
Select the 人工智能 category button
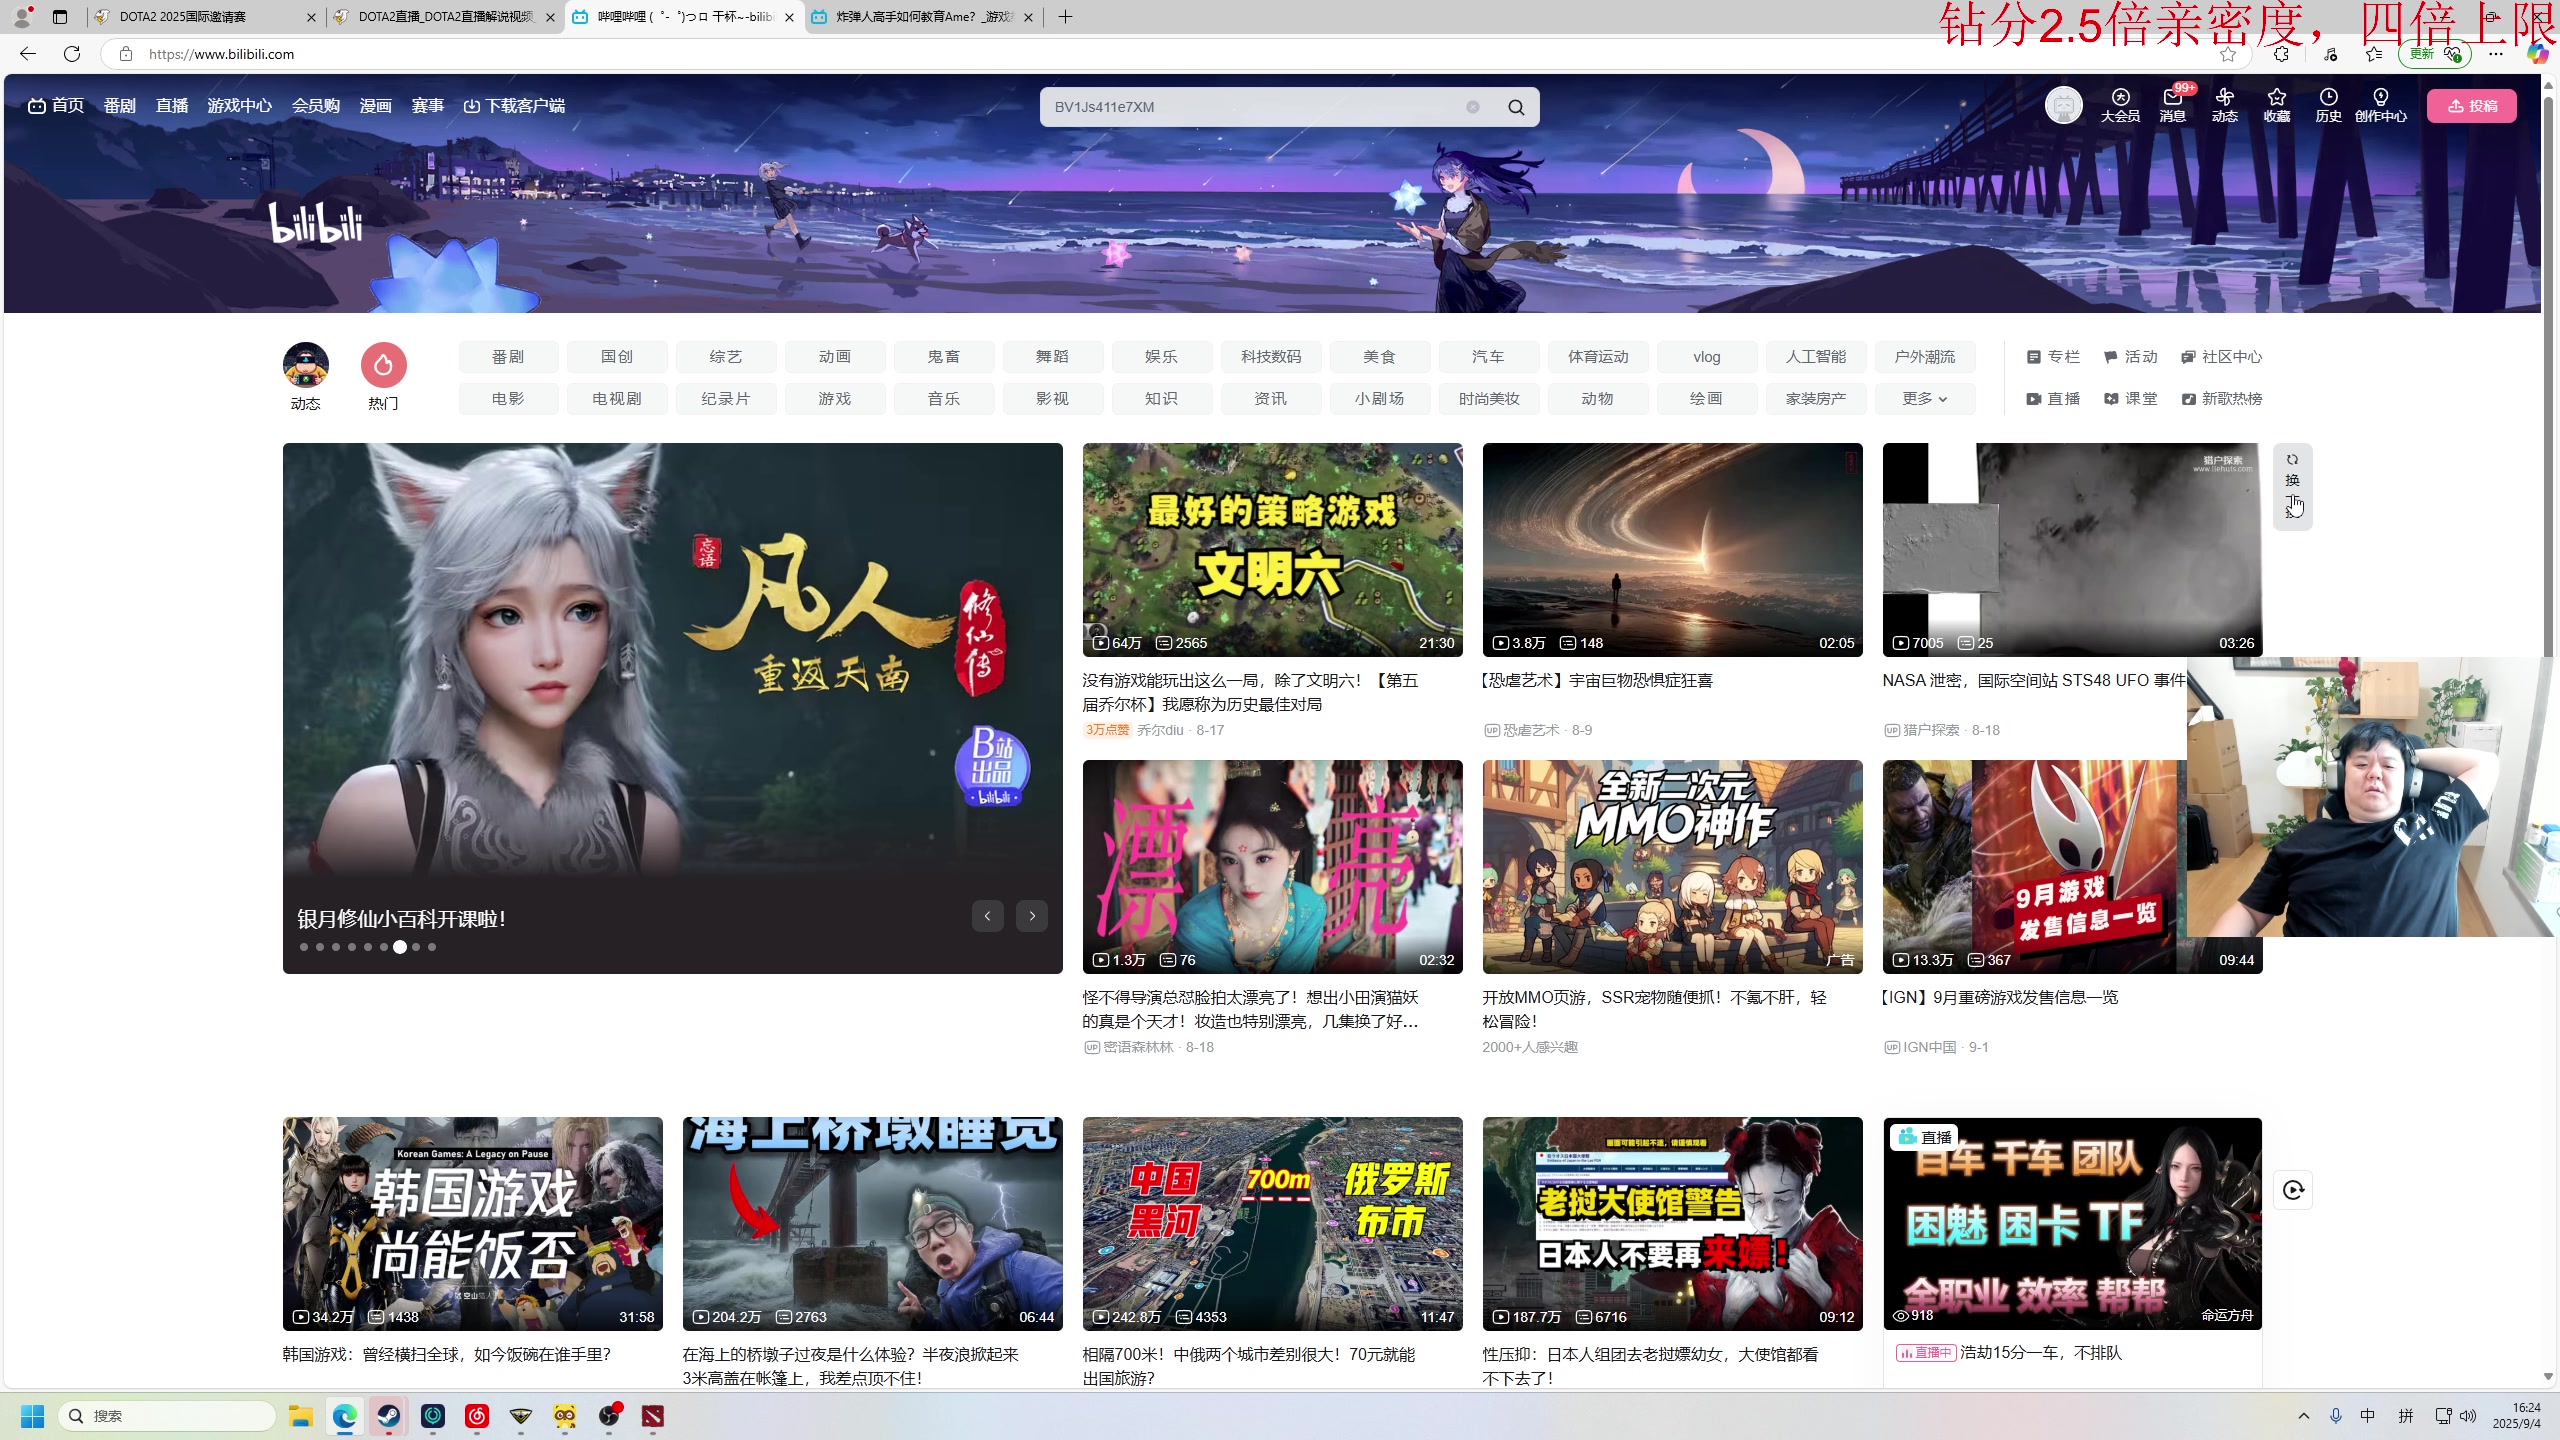click(1815, 357)
